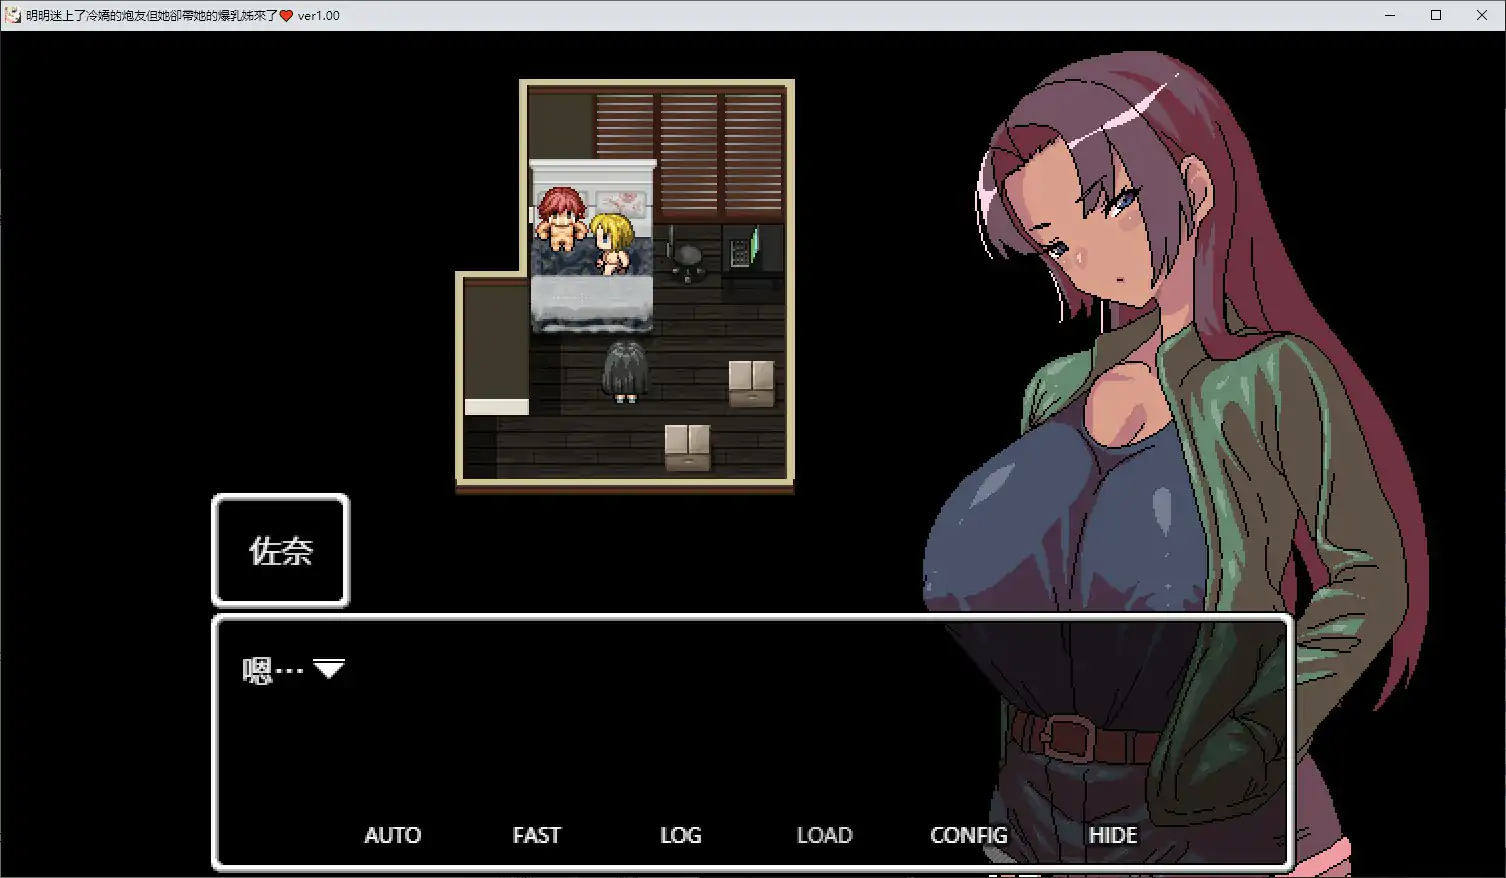The width and height of the screenshot is (1506, 878).
Task: Select the dark-haired sprite standing below bed
Action: [x=625, y=371]
